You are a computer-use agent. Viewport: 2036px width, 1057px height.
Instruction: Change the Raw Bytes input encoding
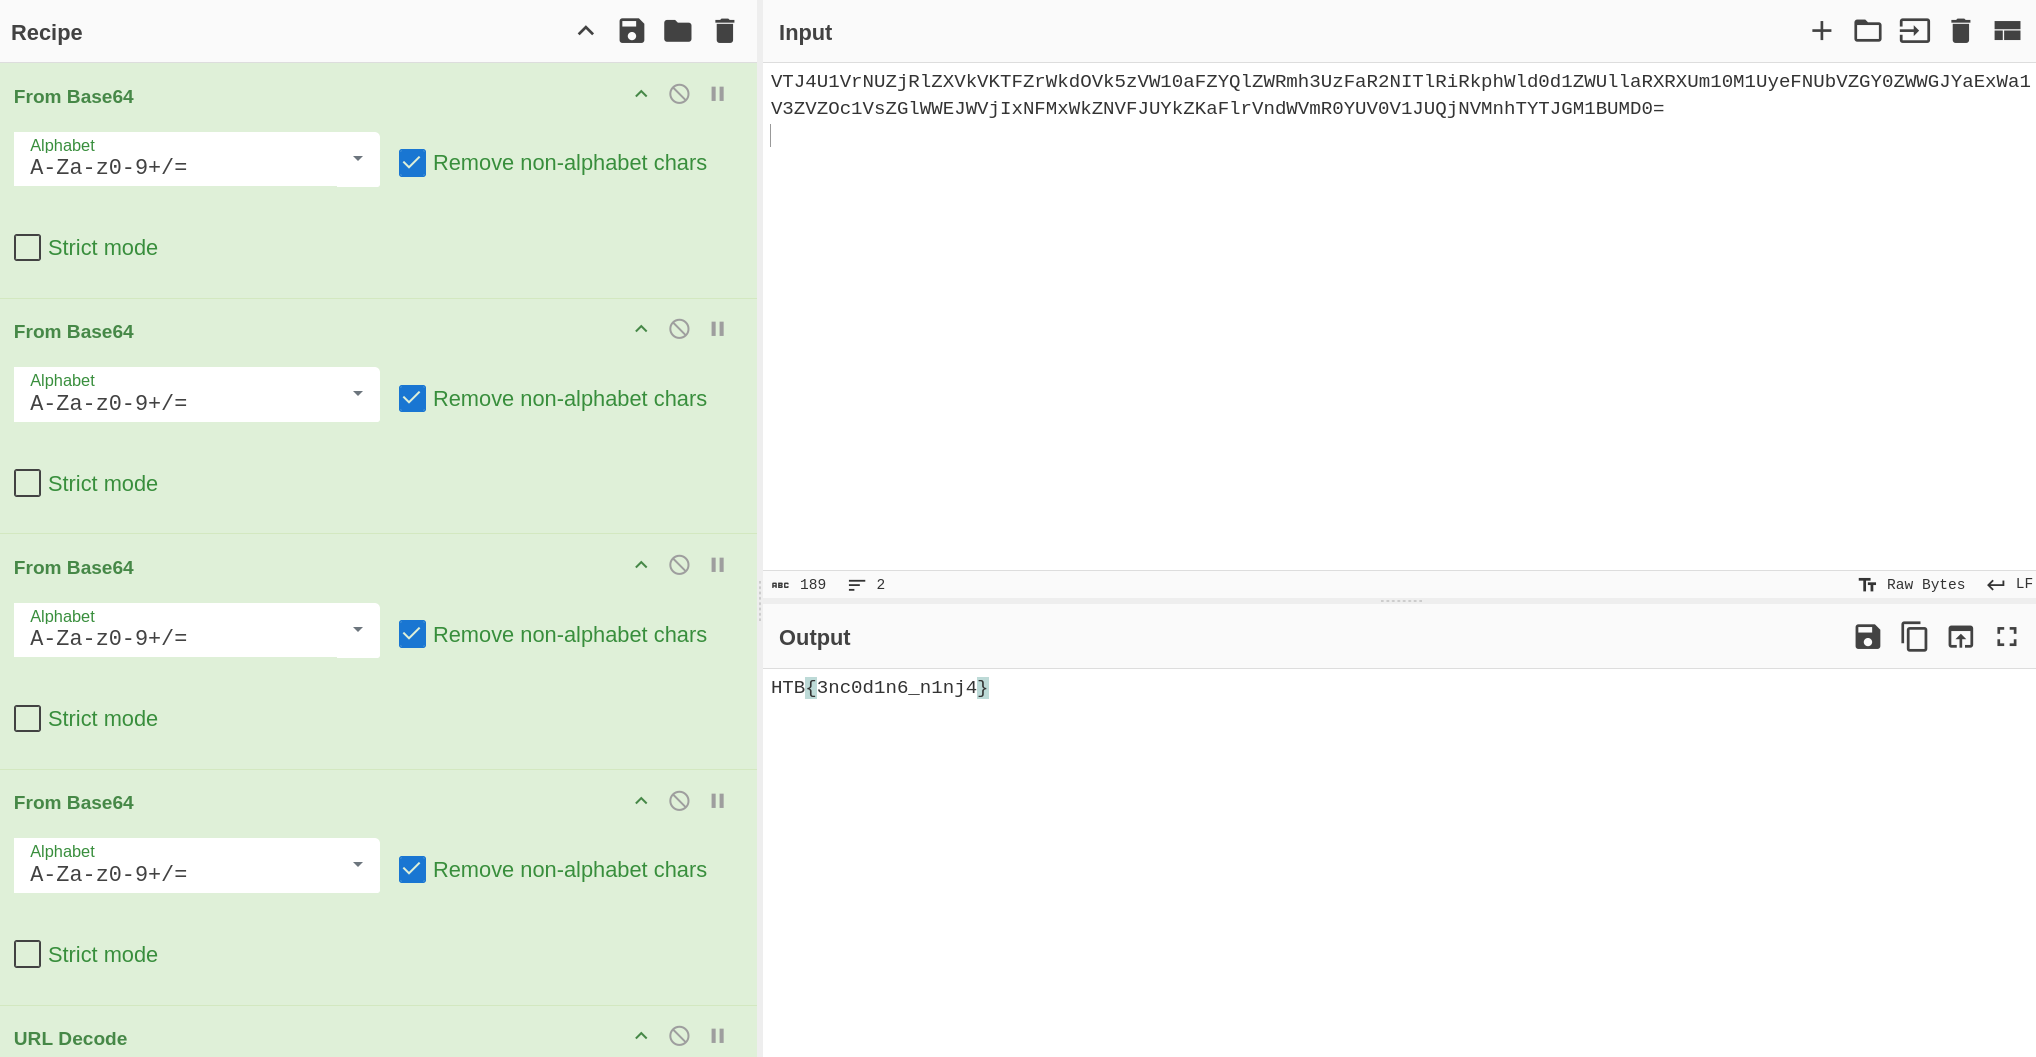coord(1911,585)
